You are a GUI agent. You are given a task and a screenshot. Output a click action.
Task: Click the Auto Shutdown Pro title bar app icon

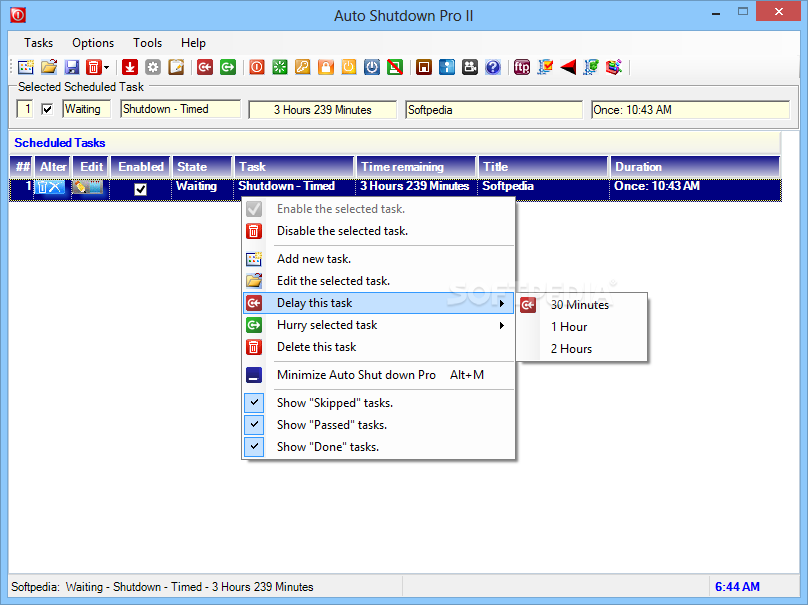pyautogui.click(x=18, y=15)
